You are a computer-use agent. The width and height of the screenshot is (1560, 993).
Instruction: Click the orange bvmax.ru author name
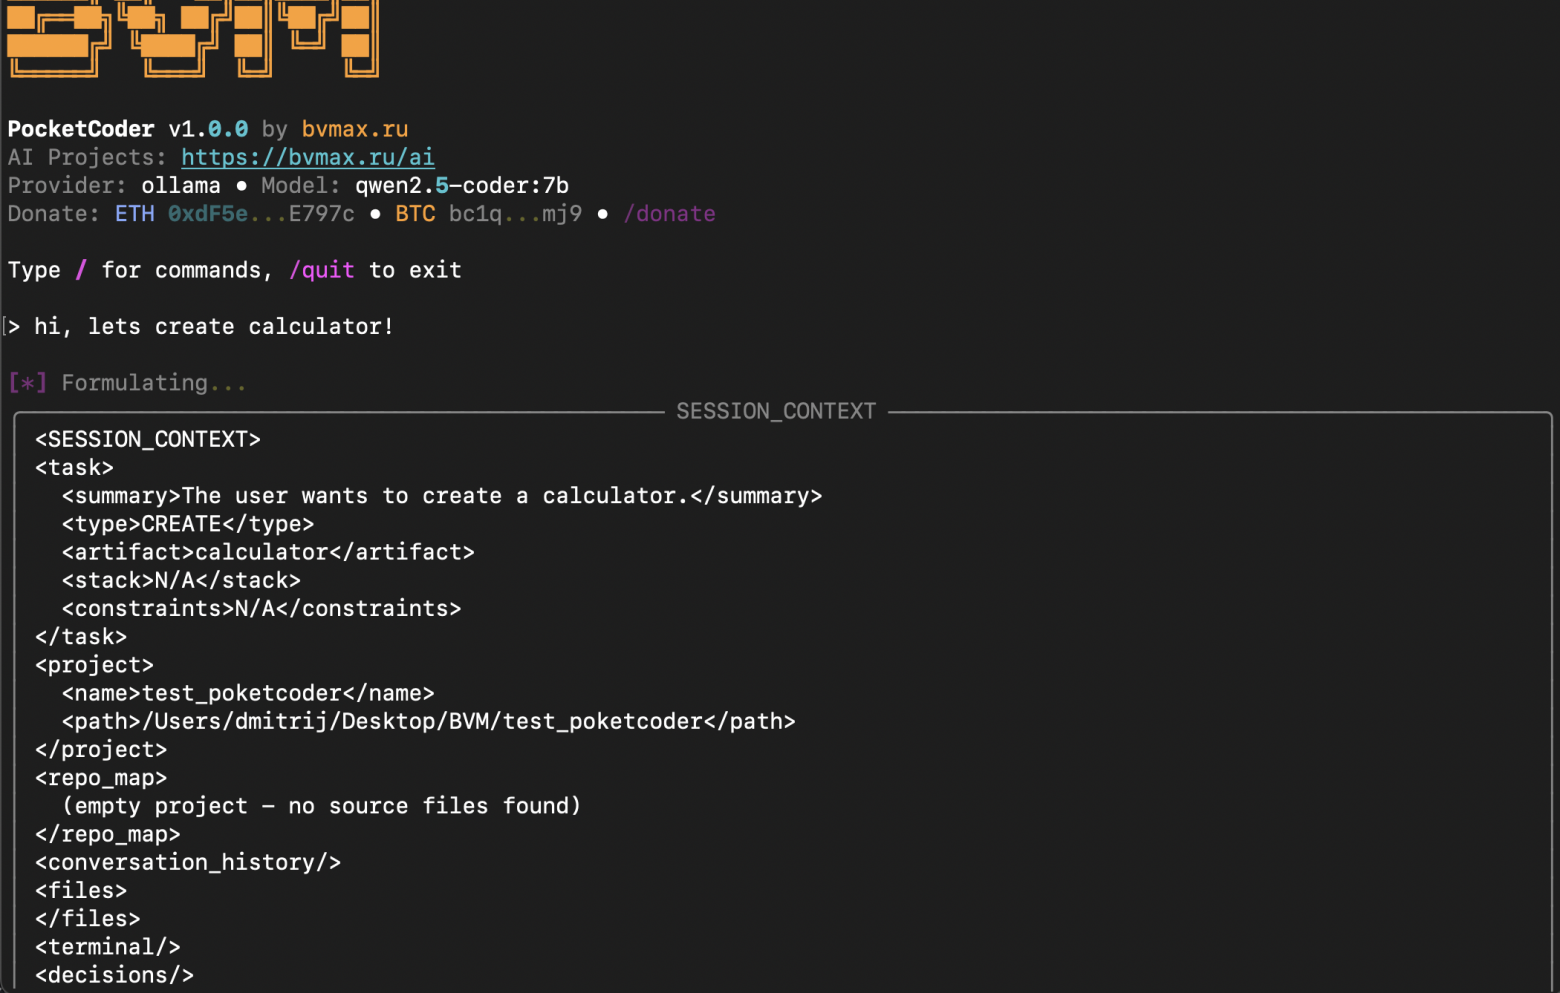[x=354, y=130]
